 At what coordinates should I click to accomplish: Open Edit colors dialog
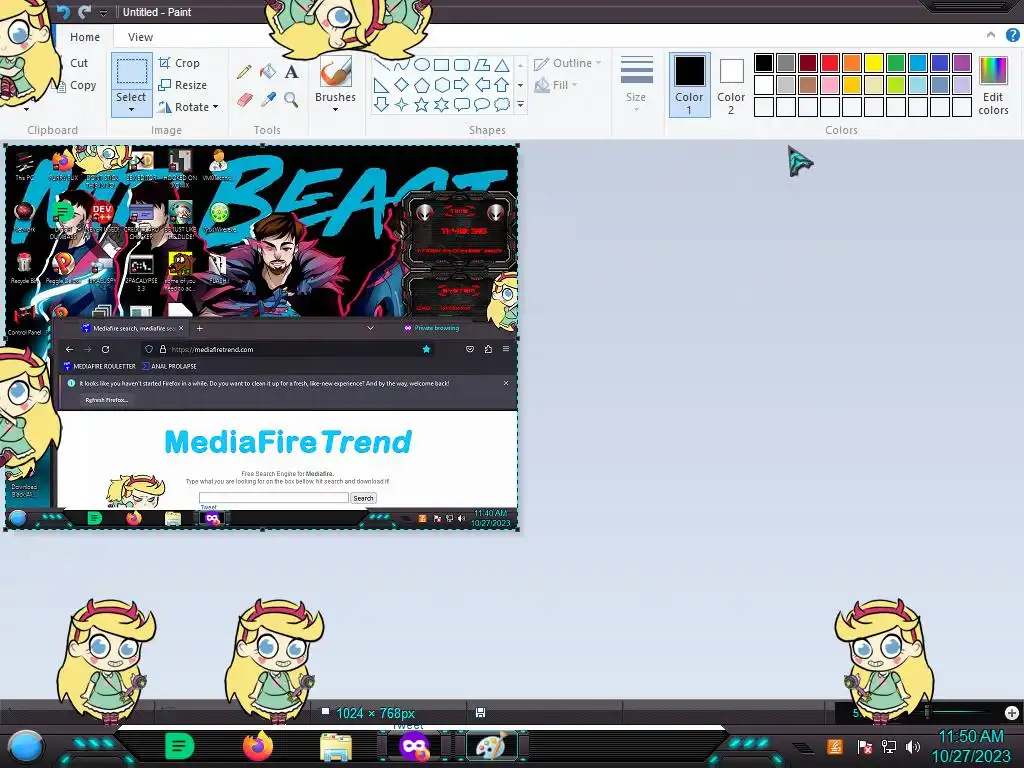pyautogui.click(x=993, y=85)
